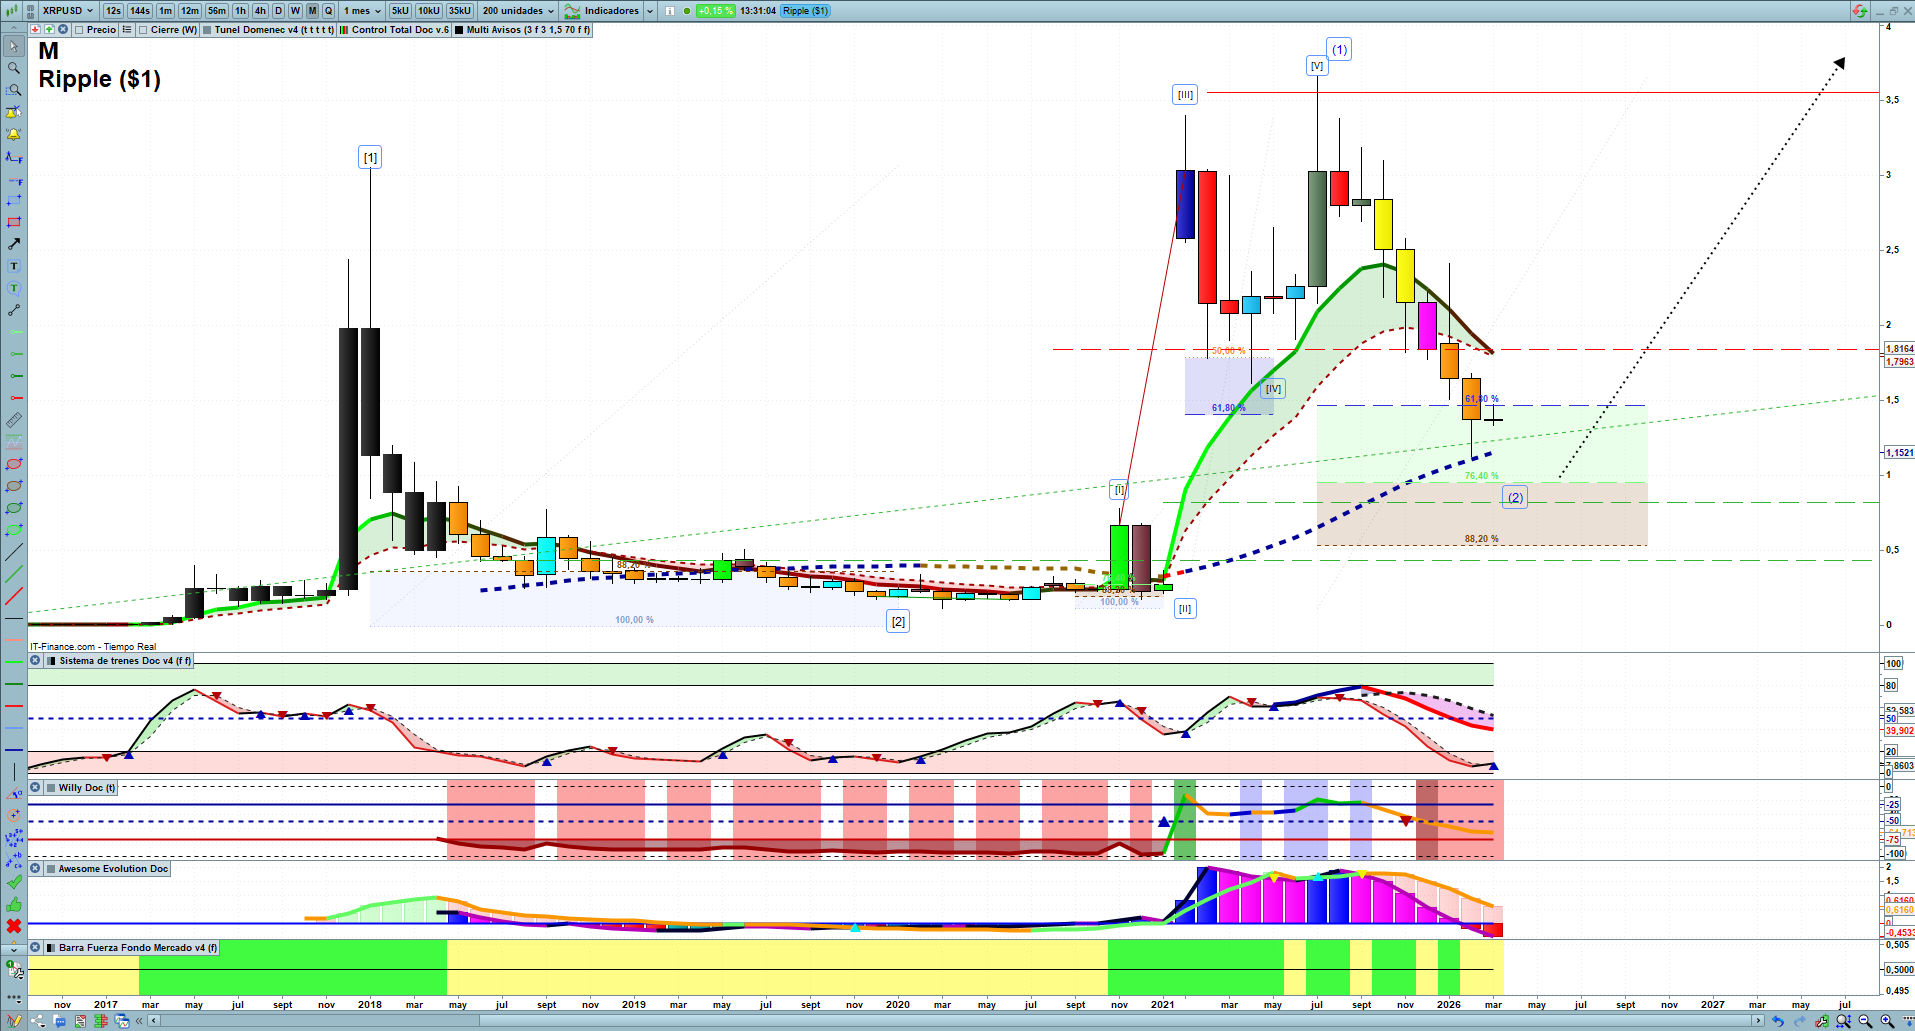Click the yellow alert bell icon
The image size is (1915, 1031).
click(14, 134)
